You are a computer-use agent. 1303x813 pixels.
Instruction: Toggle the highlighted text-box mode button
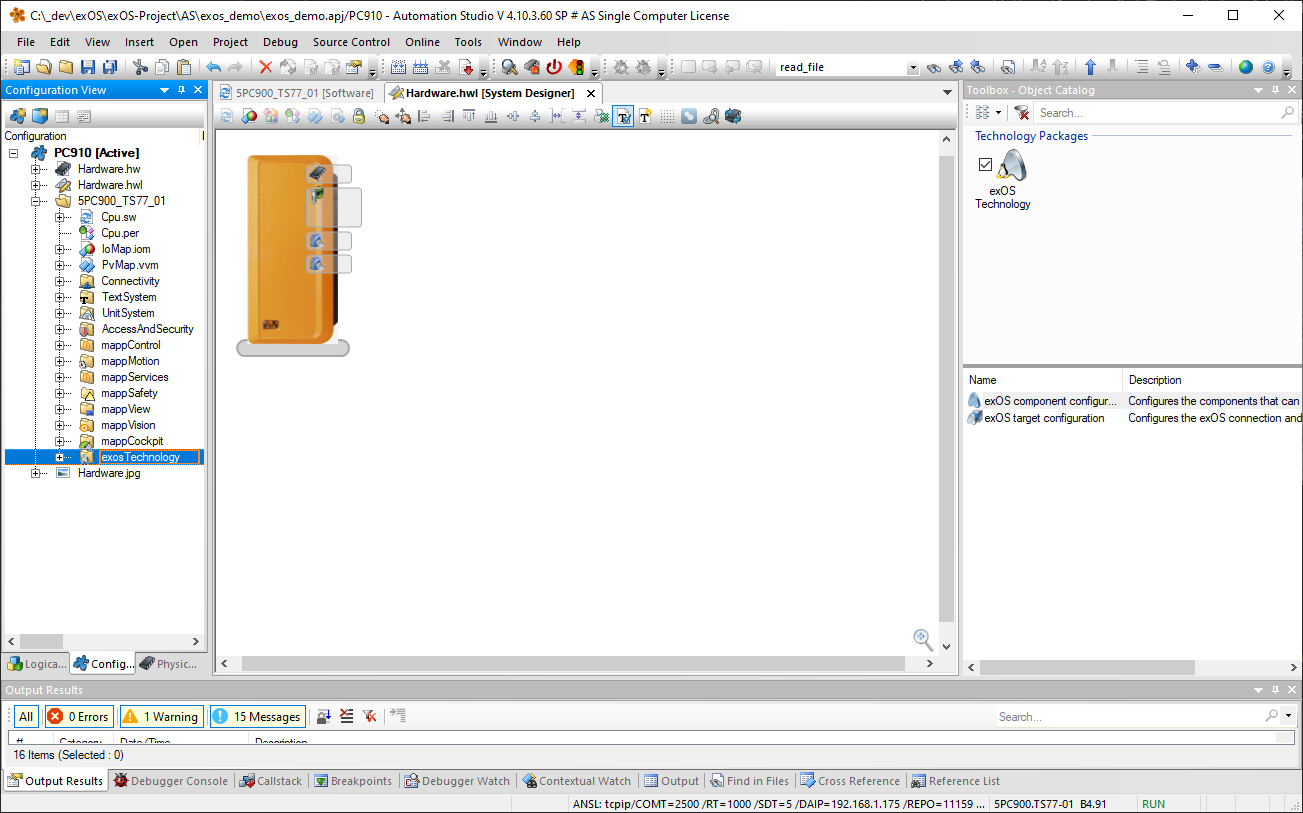pyautogui.click(x=623, y=116)
